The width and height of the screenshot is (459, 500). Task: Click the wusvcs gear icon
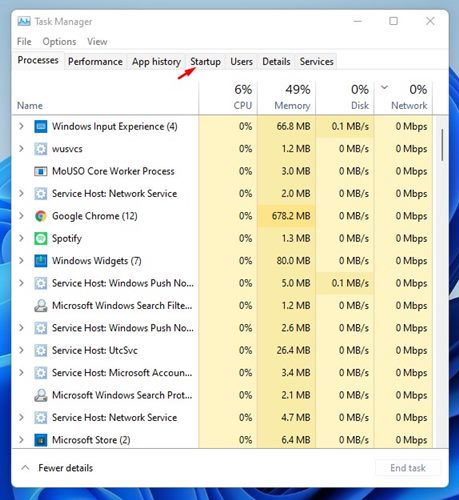41,149
